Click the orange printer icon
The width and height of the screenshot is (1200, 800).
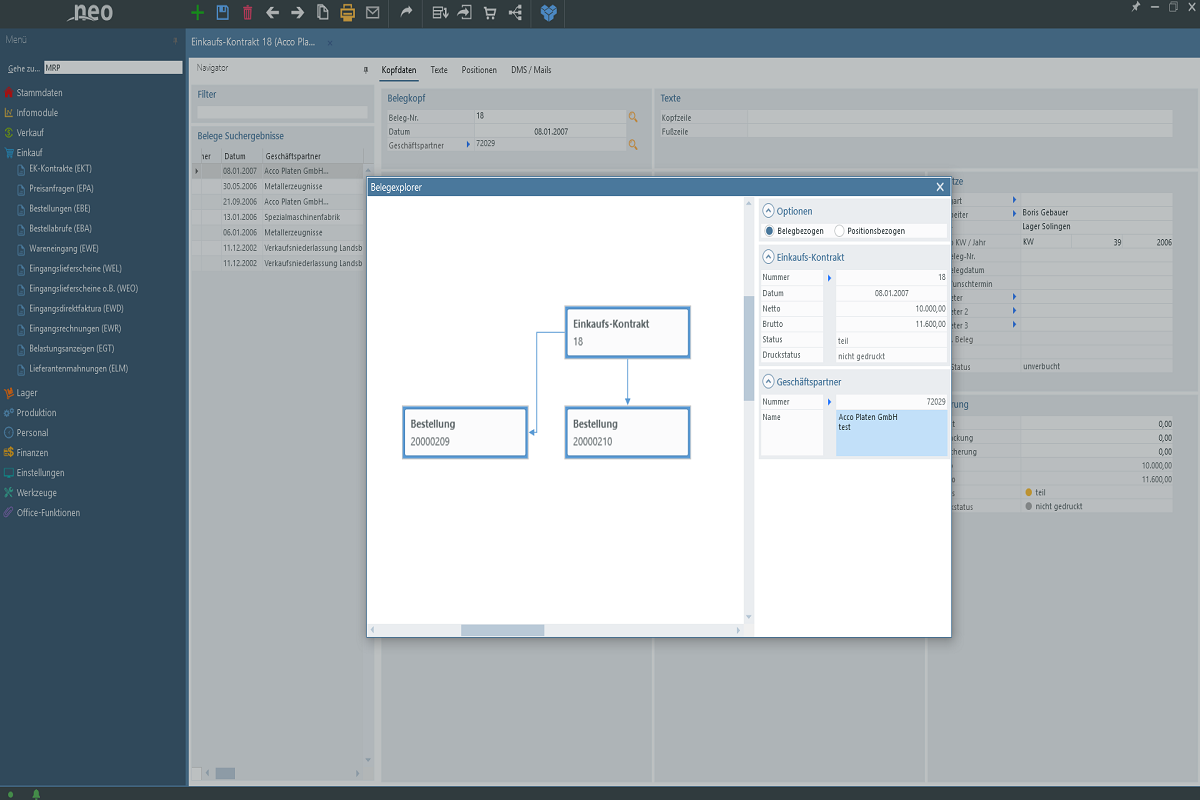(x=347, y=13)
